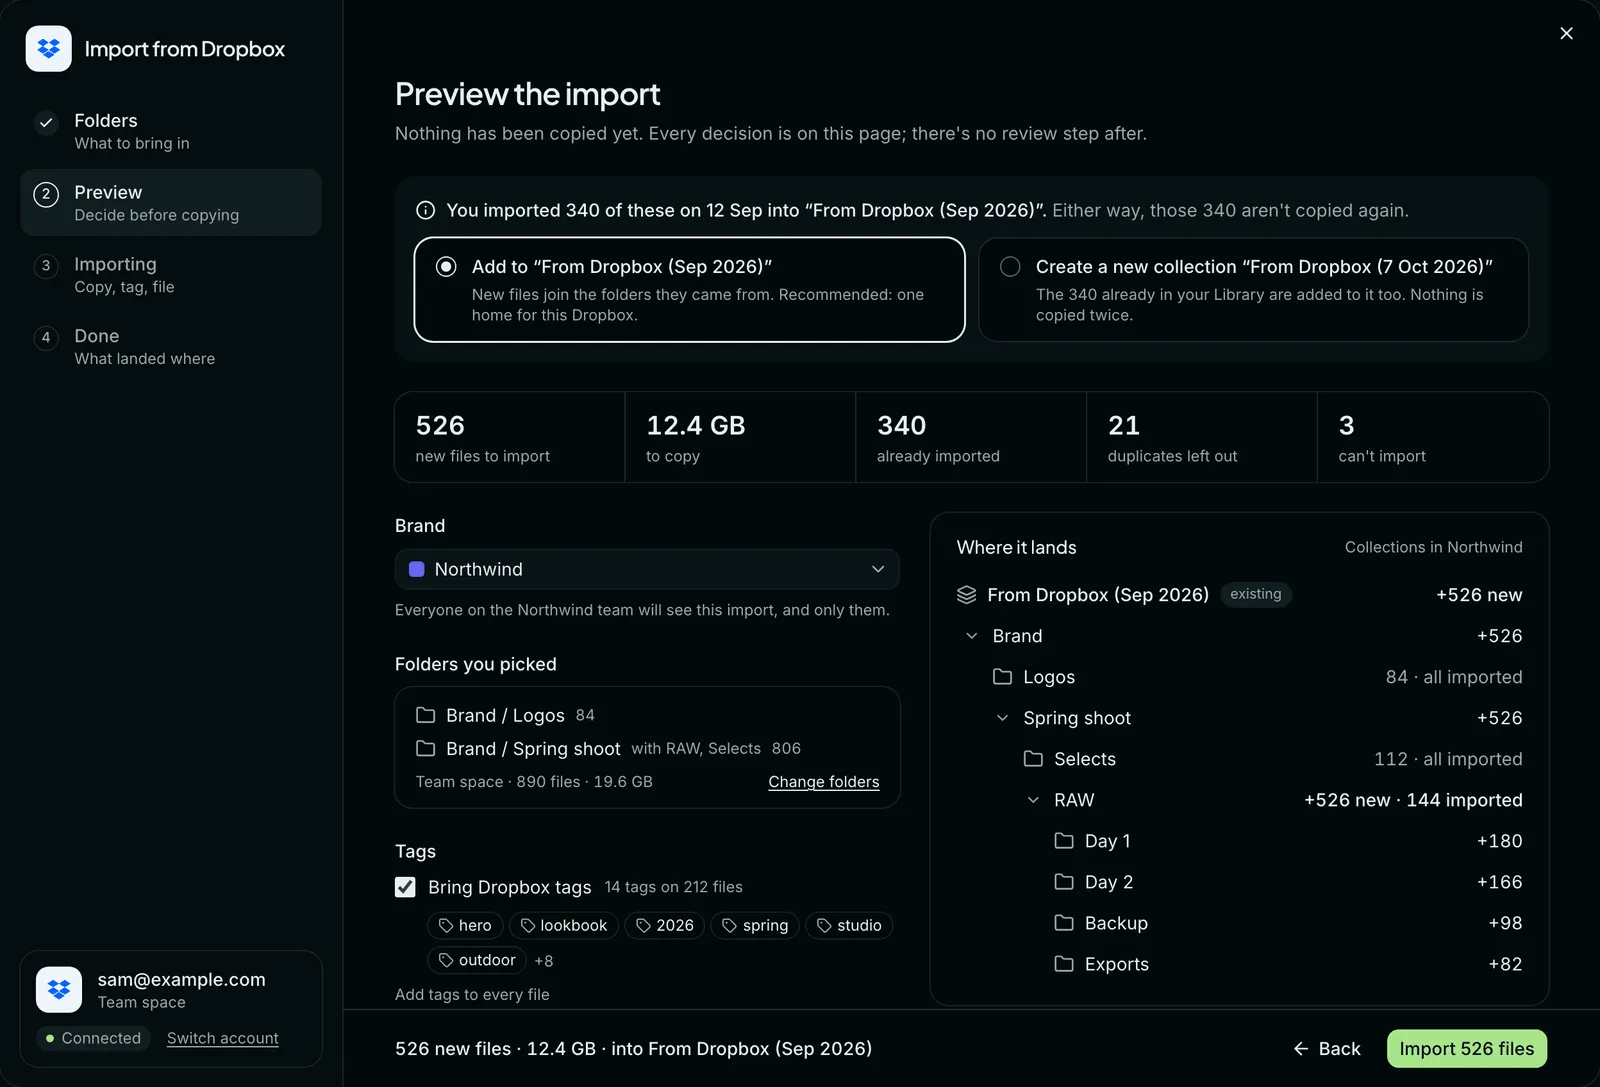Open the Northwind brand dropdown
1600x1087 pixels.
click(x=647, y=569)
